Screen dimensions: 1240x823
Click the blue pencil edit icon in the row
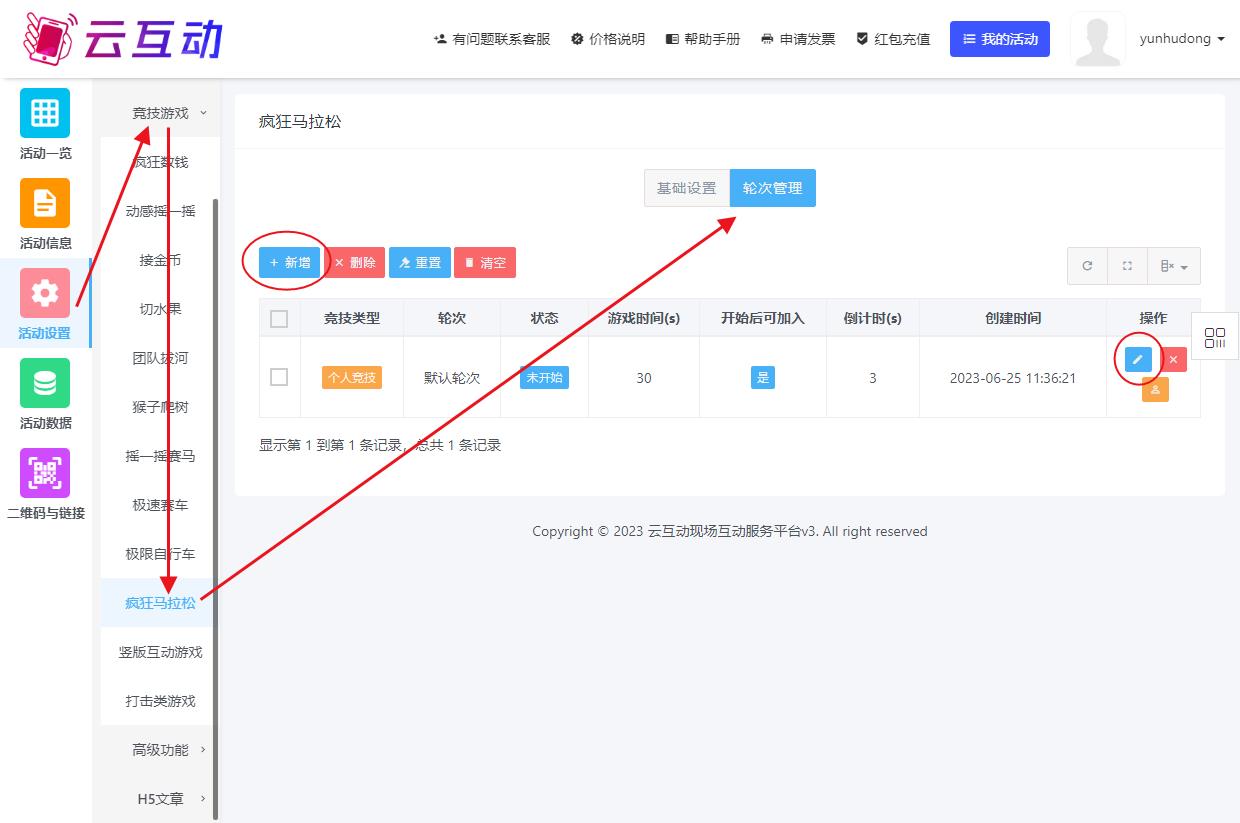point(1138,359)
